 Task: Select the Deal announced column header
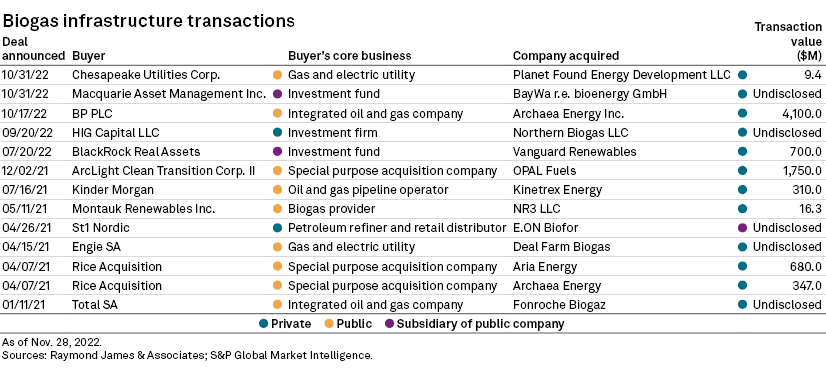(33, 48)
